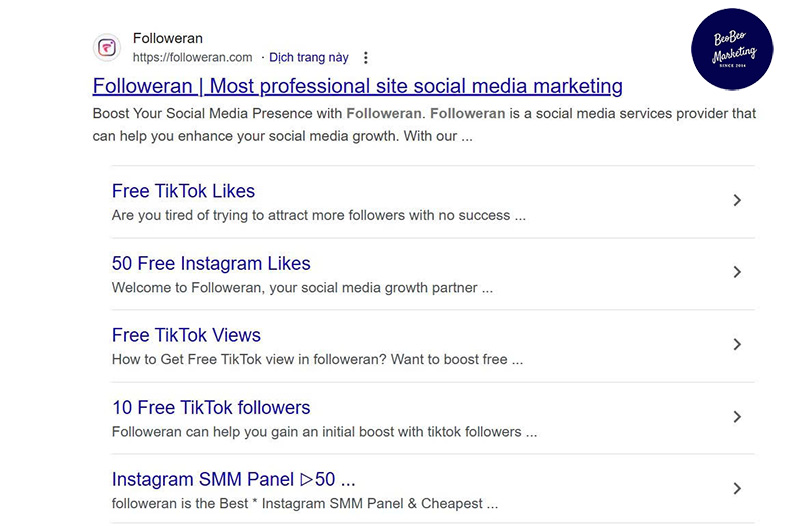Click the 'Are you tired of trying' description
The image size is (800, 526).
tap(318, 215)
